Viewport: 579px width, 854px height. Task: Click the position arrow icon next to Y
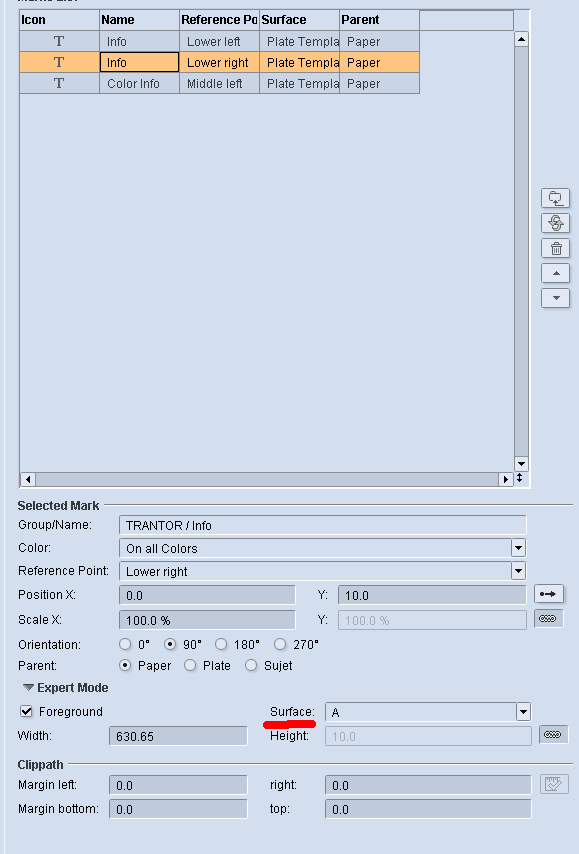[x=548, y=594]
